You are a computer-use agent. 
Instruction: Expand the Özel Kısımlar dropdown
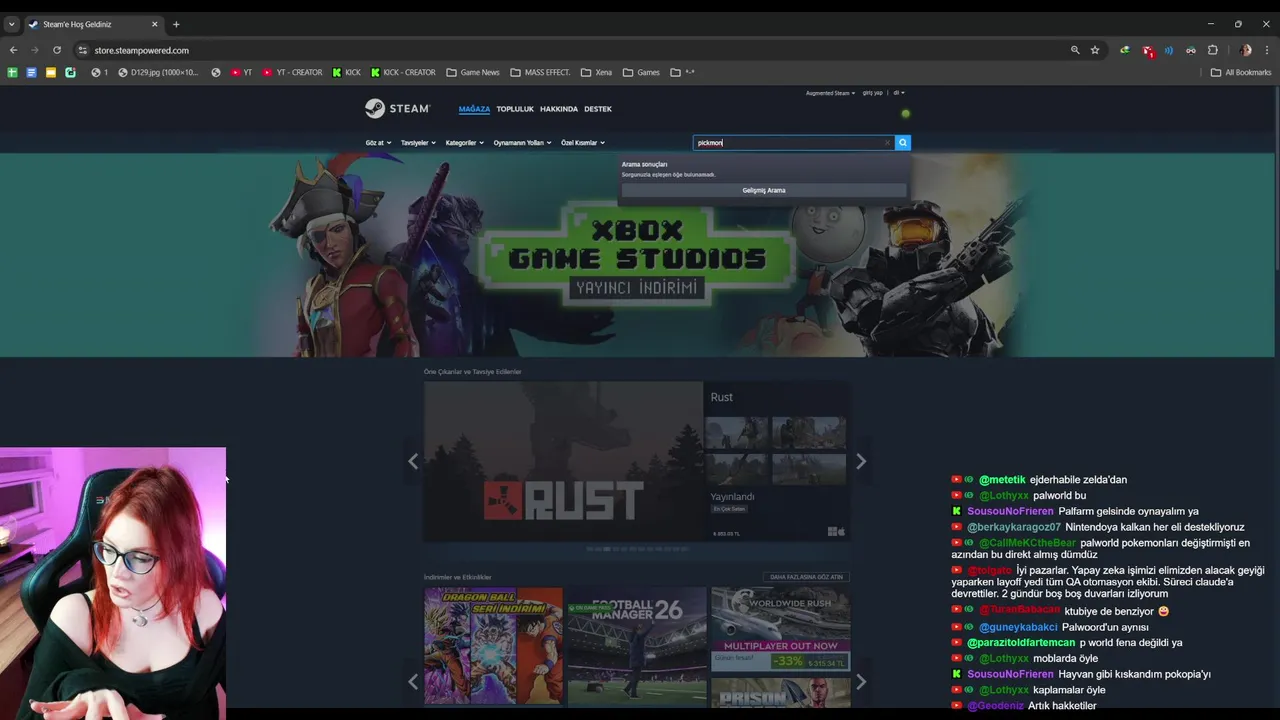(582, 143)
